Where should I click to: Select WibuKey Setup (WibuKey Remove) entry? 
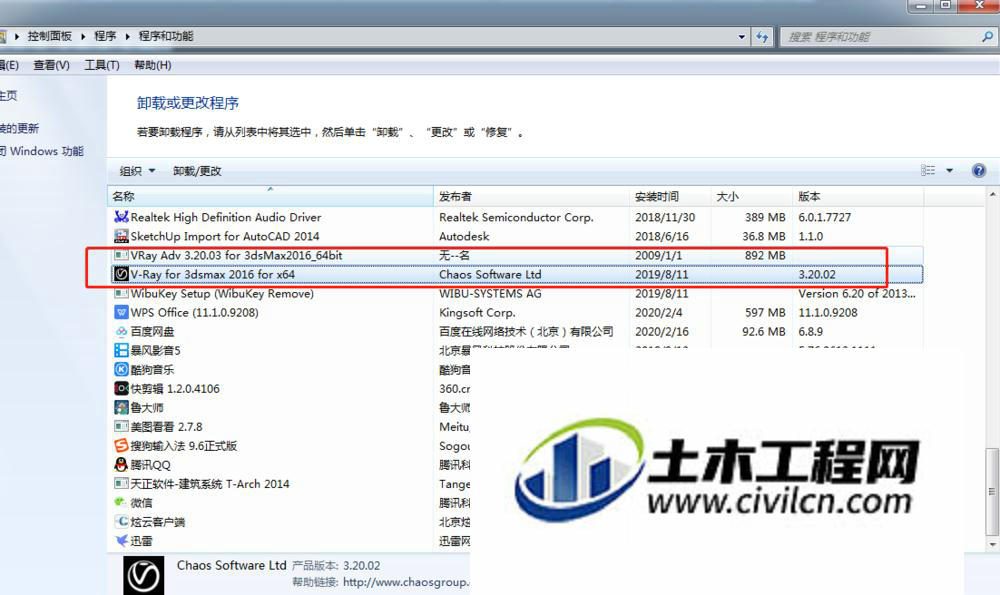tap(515, 293)
